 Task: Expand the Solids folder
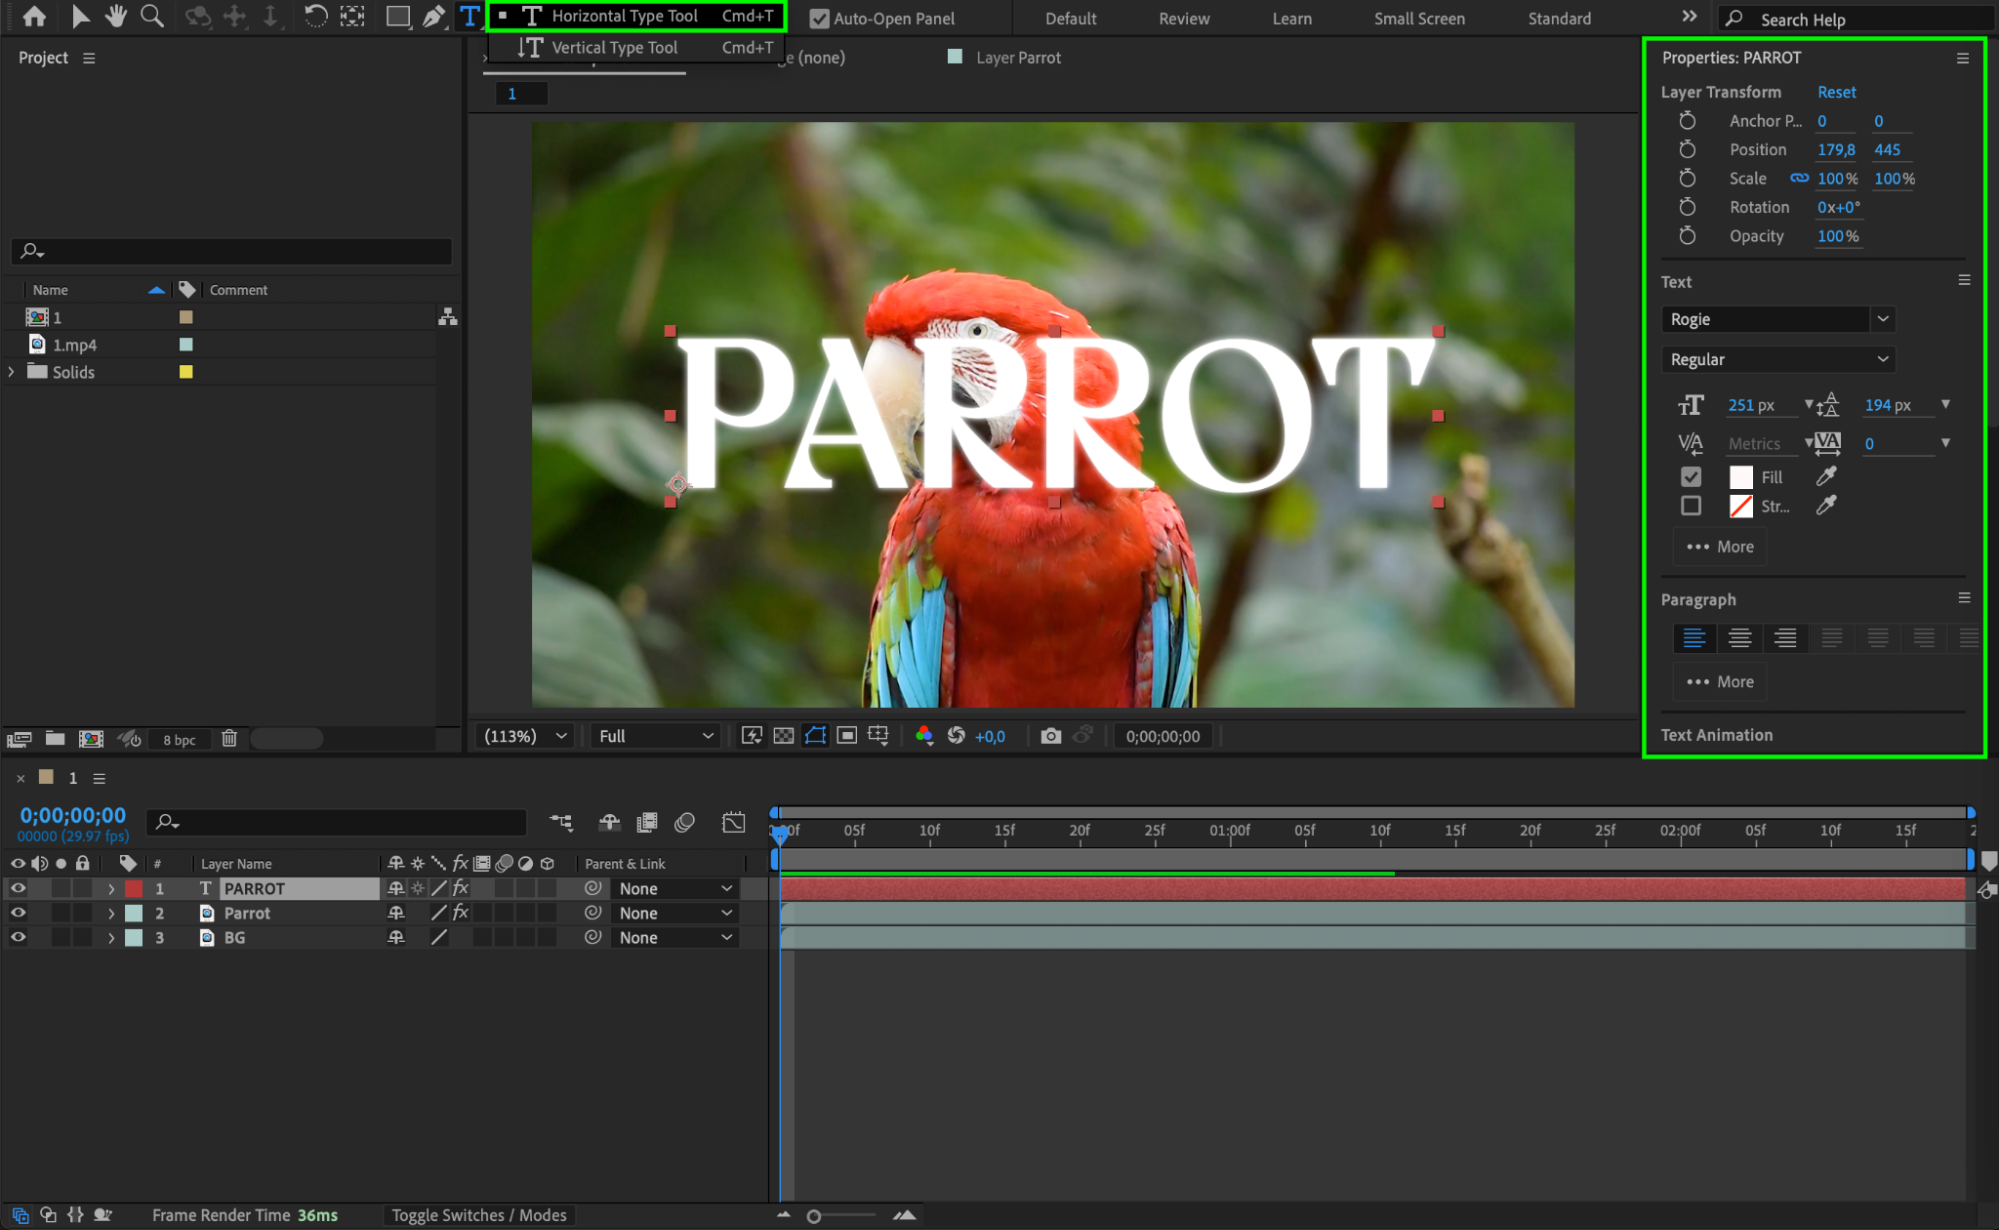12,372
